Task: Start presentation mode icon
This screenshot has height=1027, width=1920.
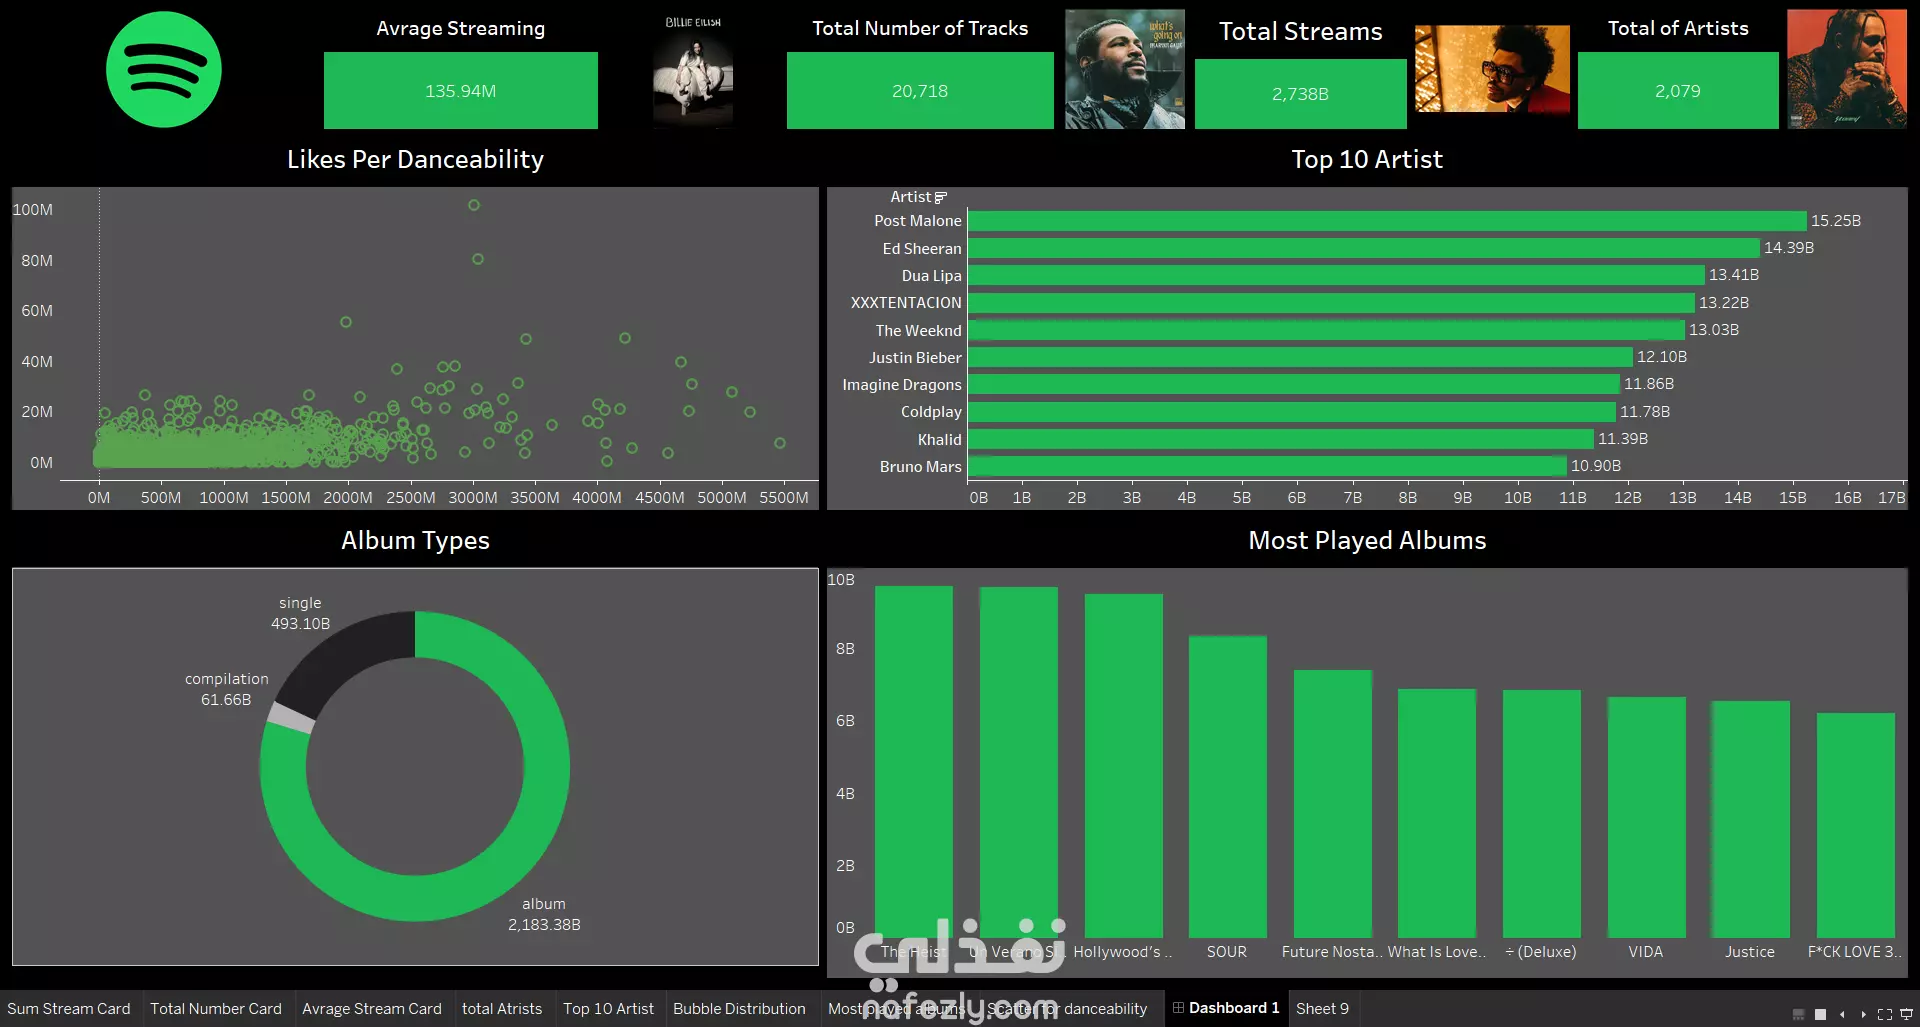Action: tap(1906, 1014)
